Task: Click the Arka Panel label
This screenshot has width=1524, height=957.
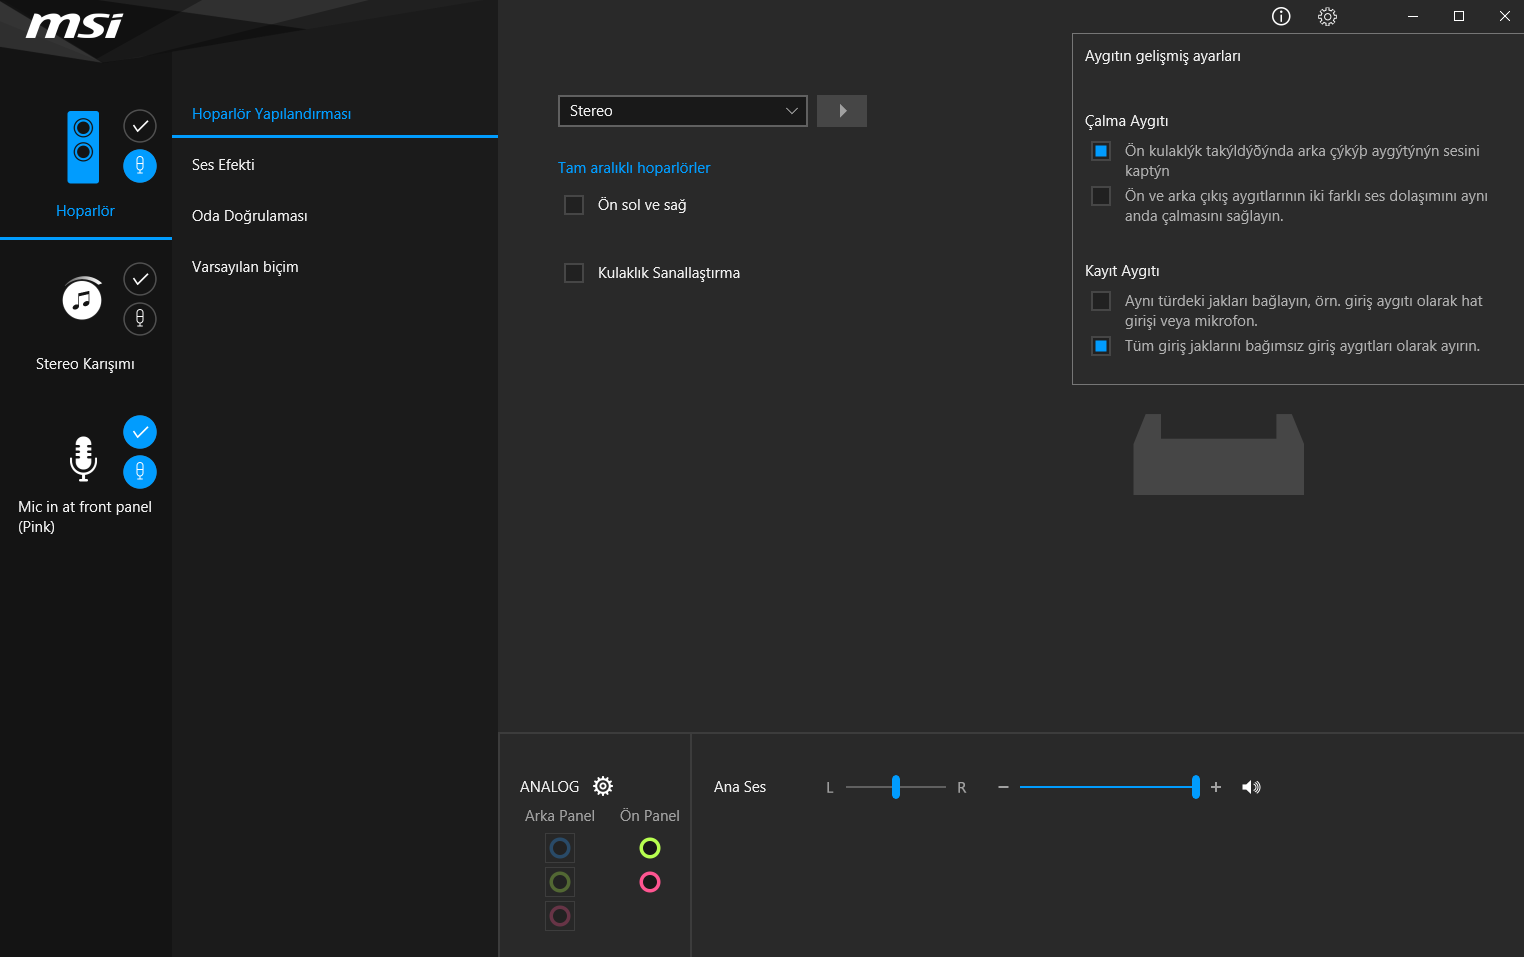Action: (x=560, y=816)
